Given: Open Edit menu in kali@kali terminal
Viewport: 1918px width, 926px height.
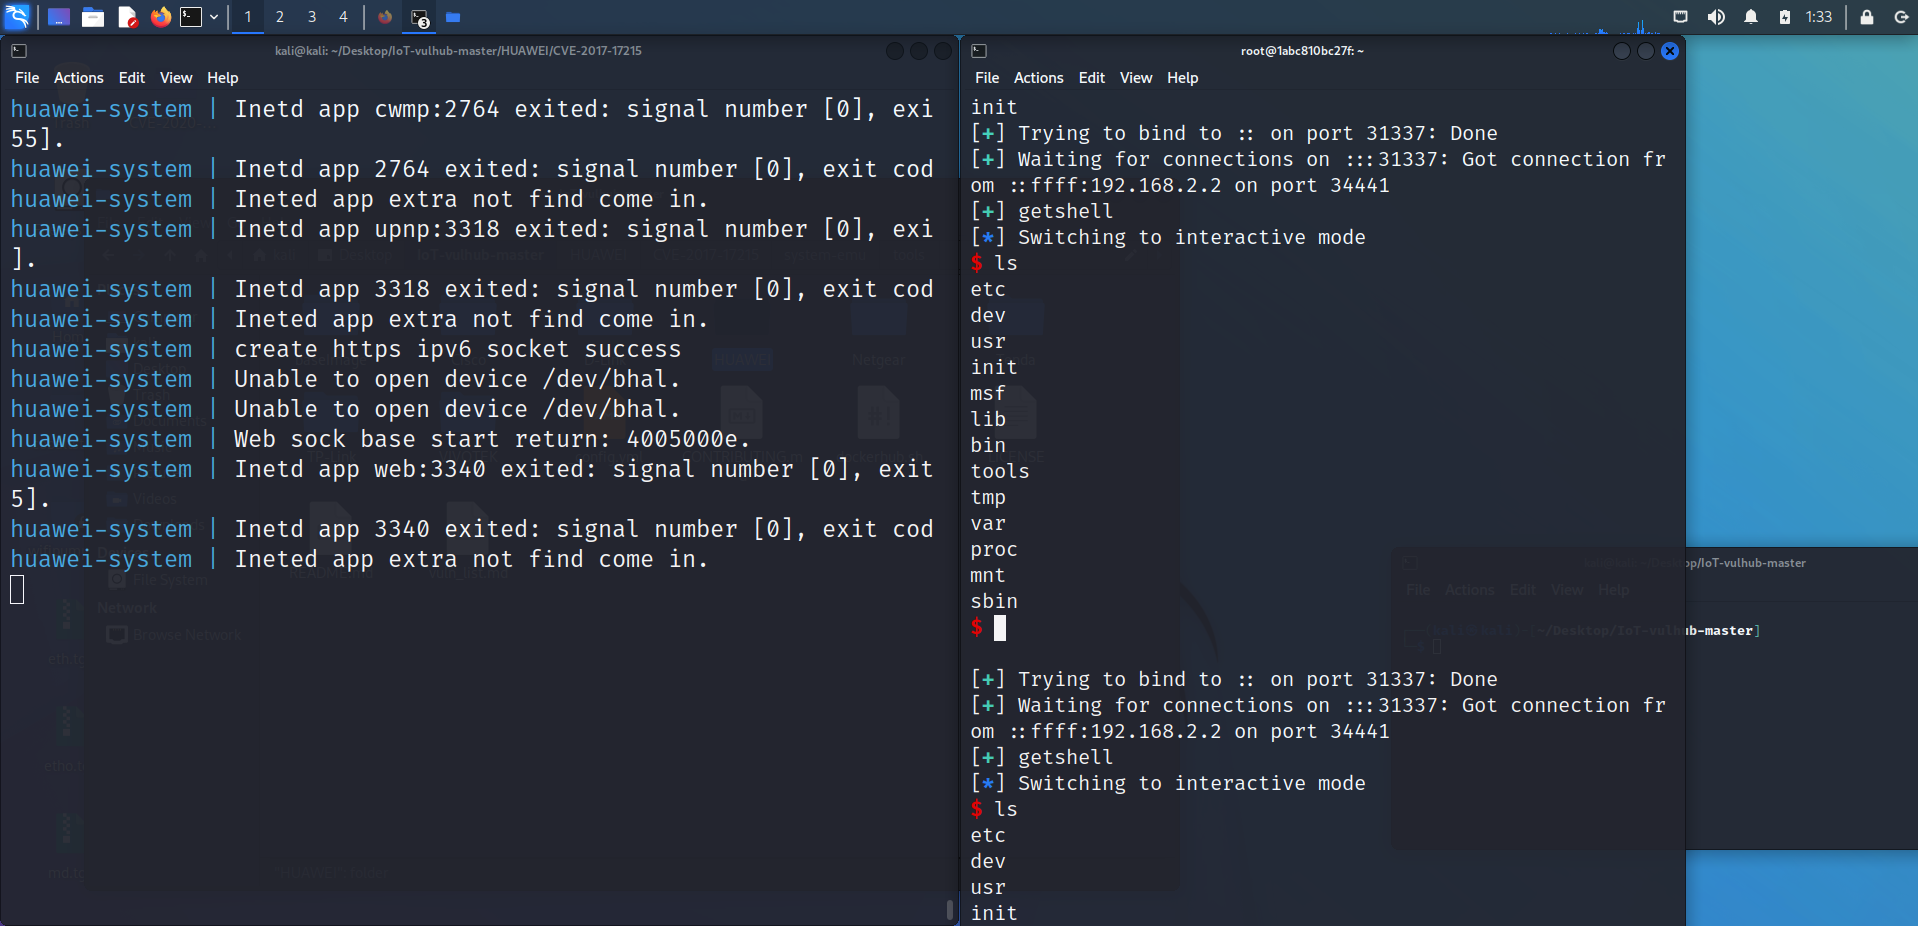Looking at the screenshot, I should [x=132, y=78].
